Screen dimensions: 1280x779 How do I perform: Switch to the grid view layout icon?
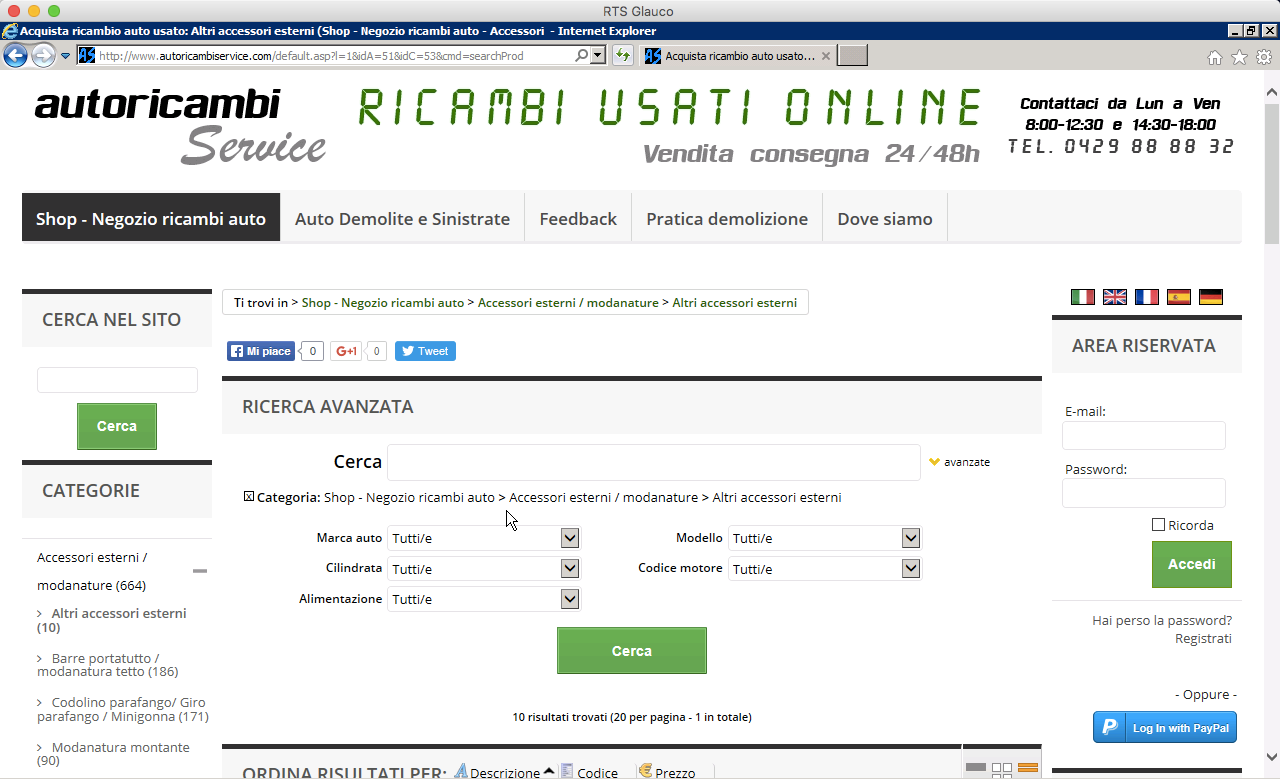[x=1002, y=769]
